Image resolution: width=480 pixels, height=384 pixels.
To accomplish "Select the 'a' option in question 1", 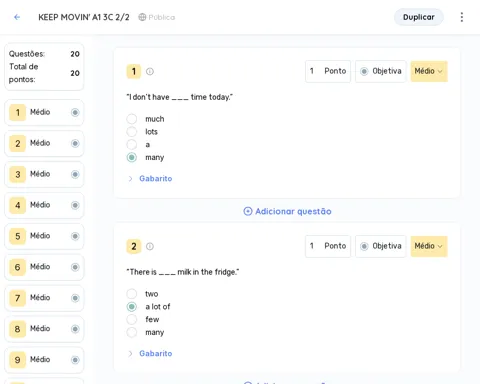I will [x=132, y=144].
